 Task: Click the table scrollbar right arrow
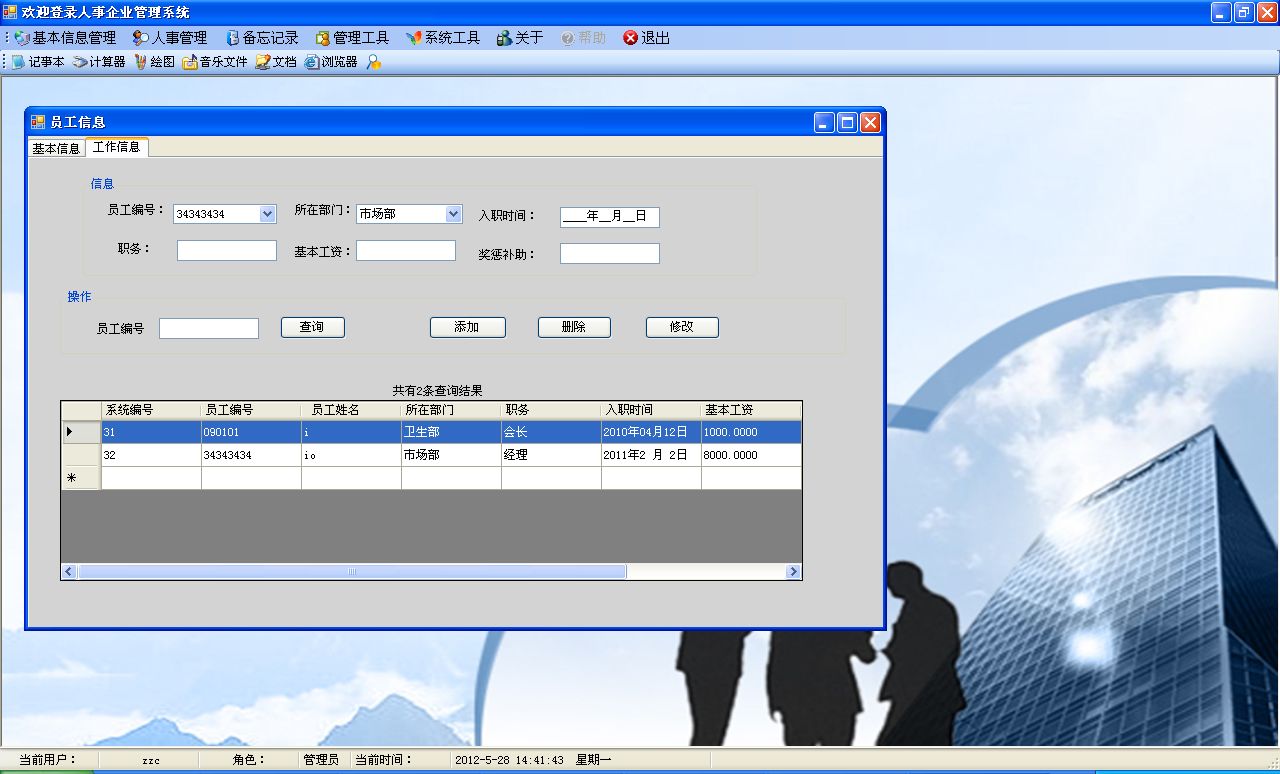[x=793, y=572]
